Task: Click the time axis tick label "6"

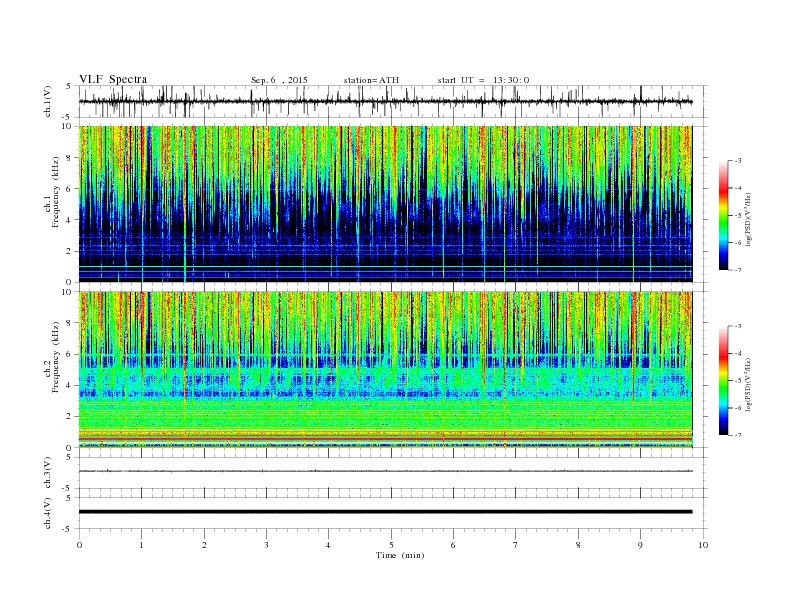Action: coord(453,545)
